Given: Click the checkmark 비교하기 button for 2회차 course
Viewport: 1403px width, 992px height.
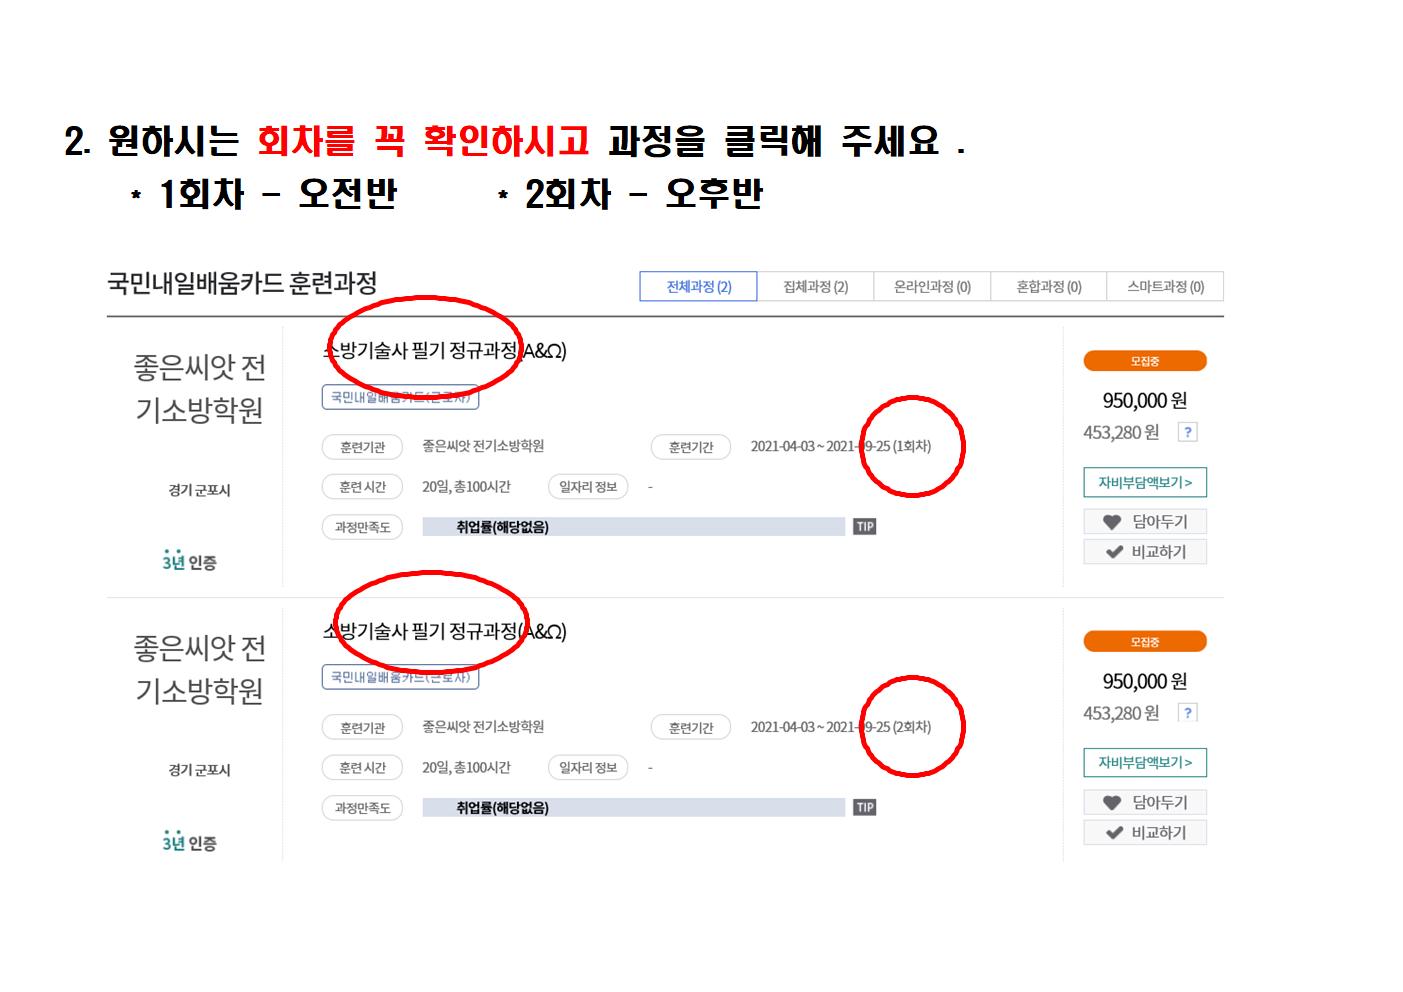Looking at the screenshot, I should 1145,833.
